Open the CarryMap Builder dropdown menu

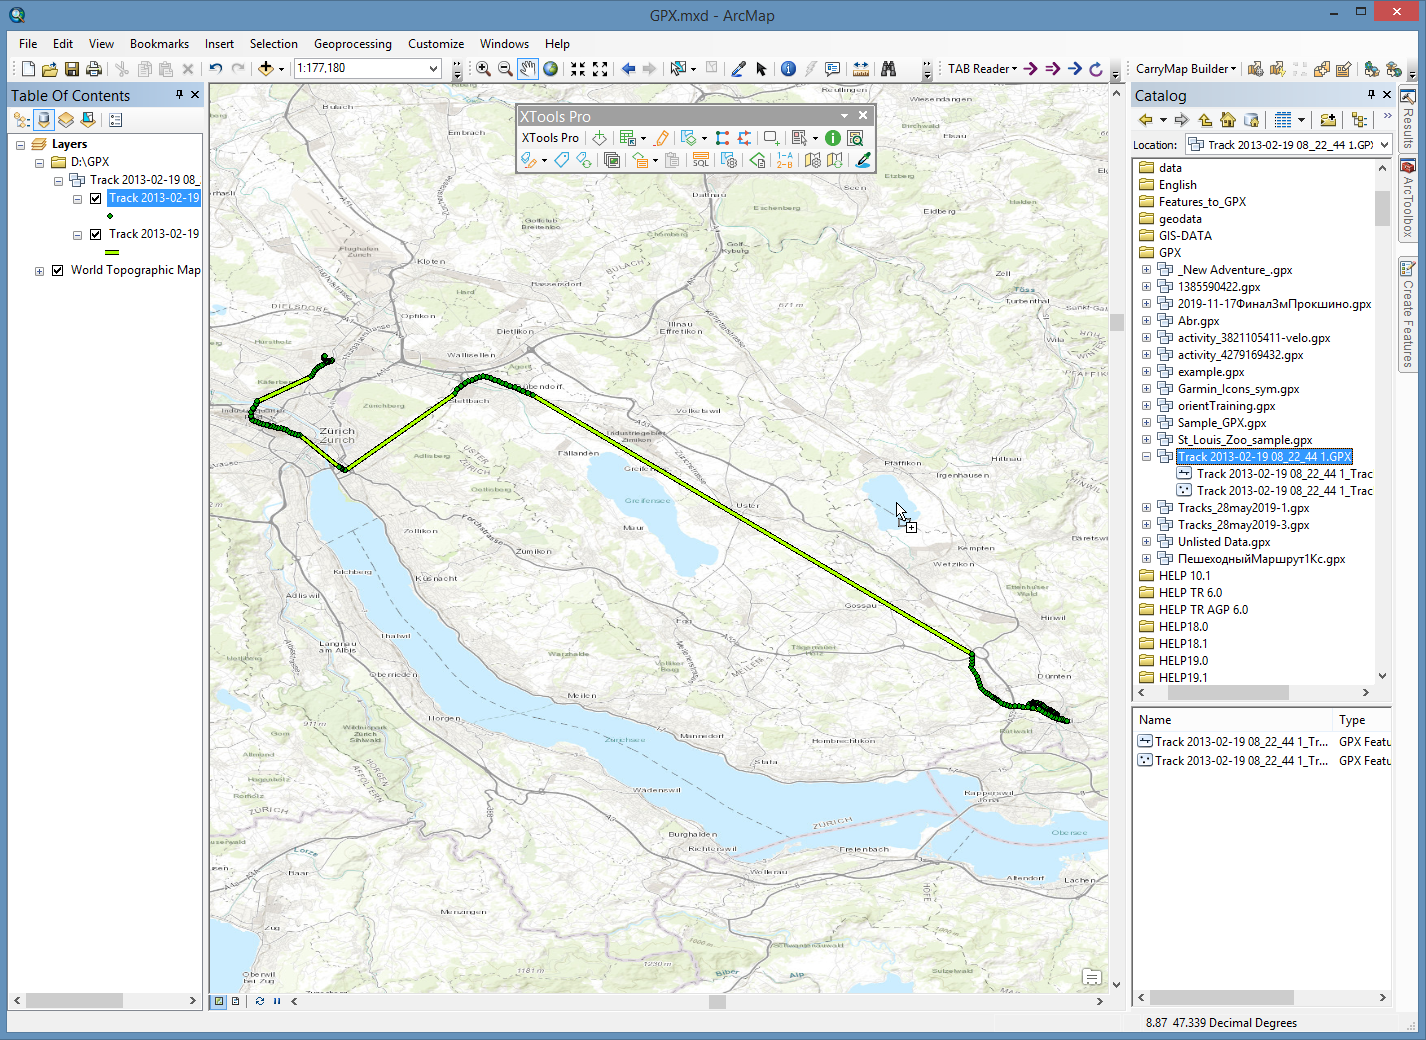(1186, 69)
